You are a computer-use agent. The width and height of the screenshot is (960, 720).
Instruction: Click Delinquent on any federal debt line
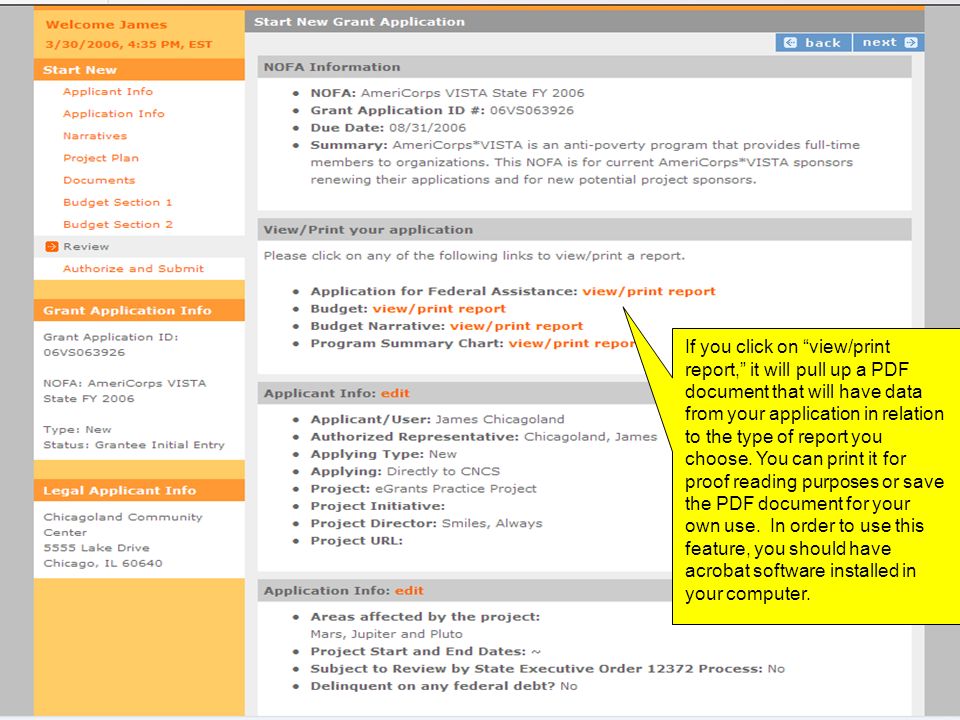pyautogui.click(x=444, y=686)
